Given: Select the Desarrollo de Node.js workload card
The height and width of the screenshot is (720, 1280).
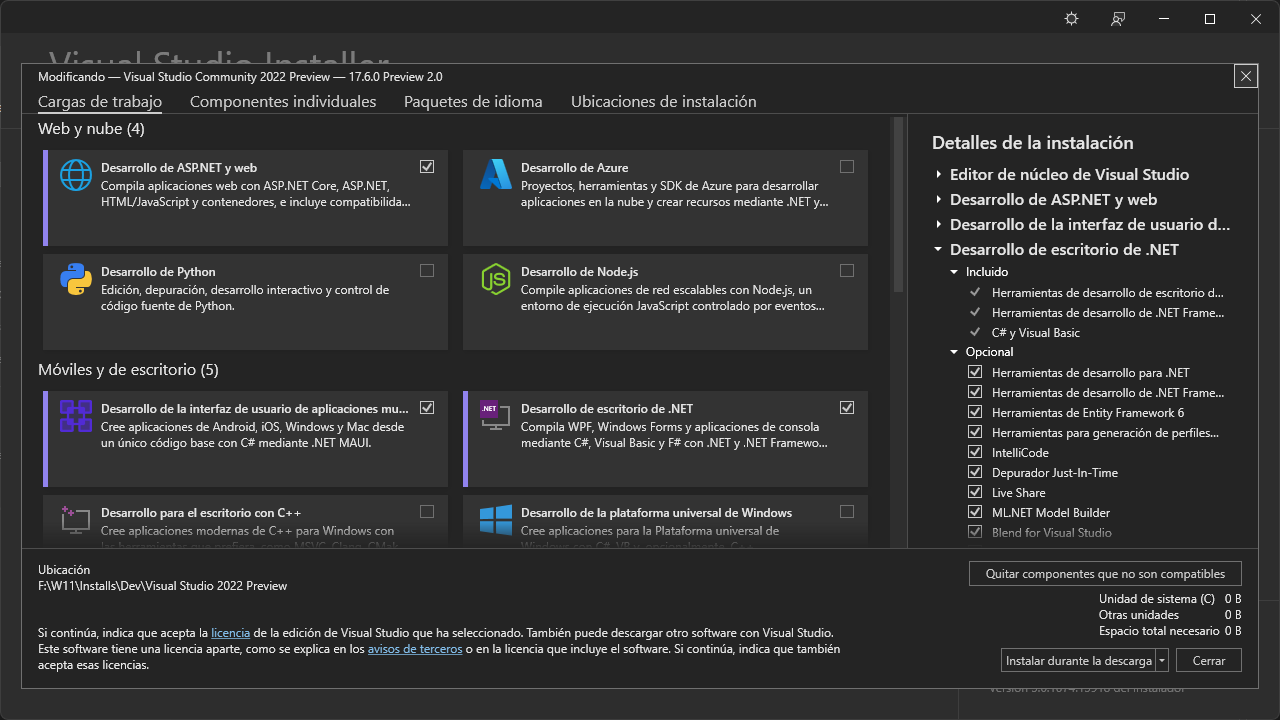Looking at the screenshot, I should point(665,302).
